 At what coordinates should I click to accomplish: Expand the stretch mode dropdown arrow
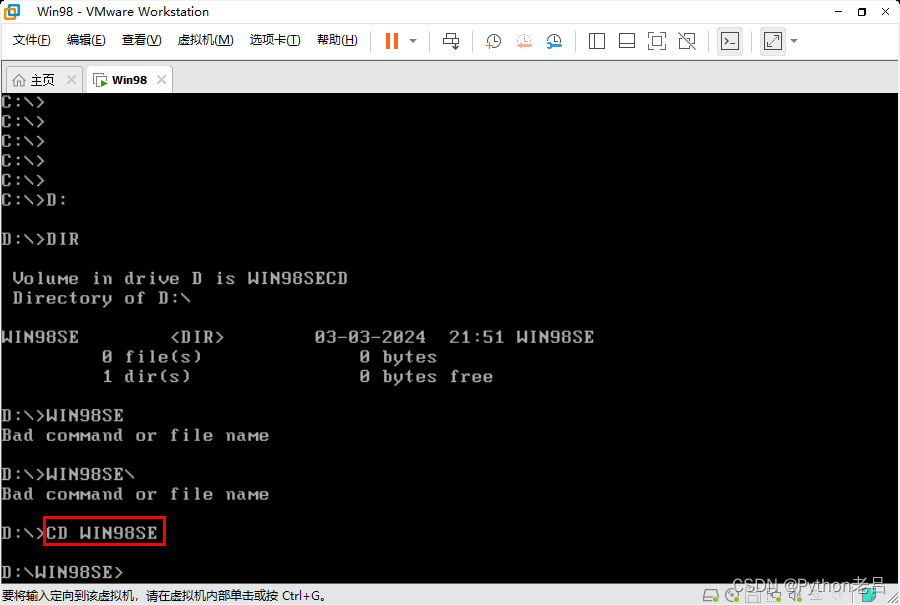(x=794, y=41)
